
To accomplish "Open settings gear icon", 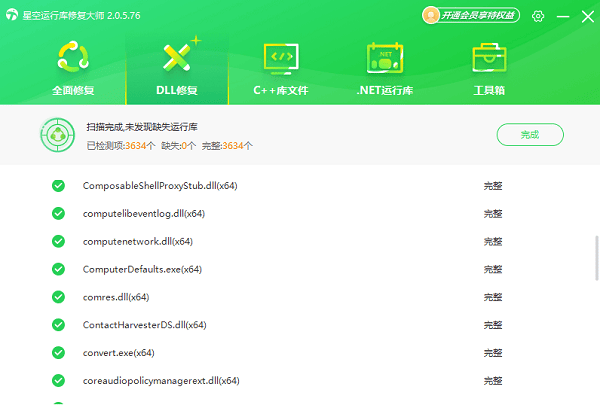I will pos(538,16).
